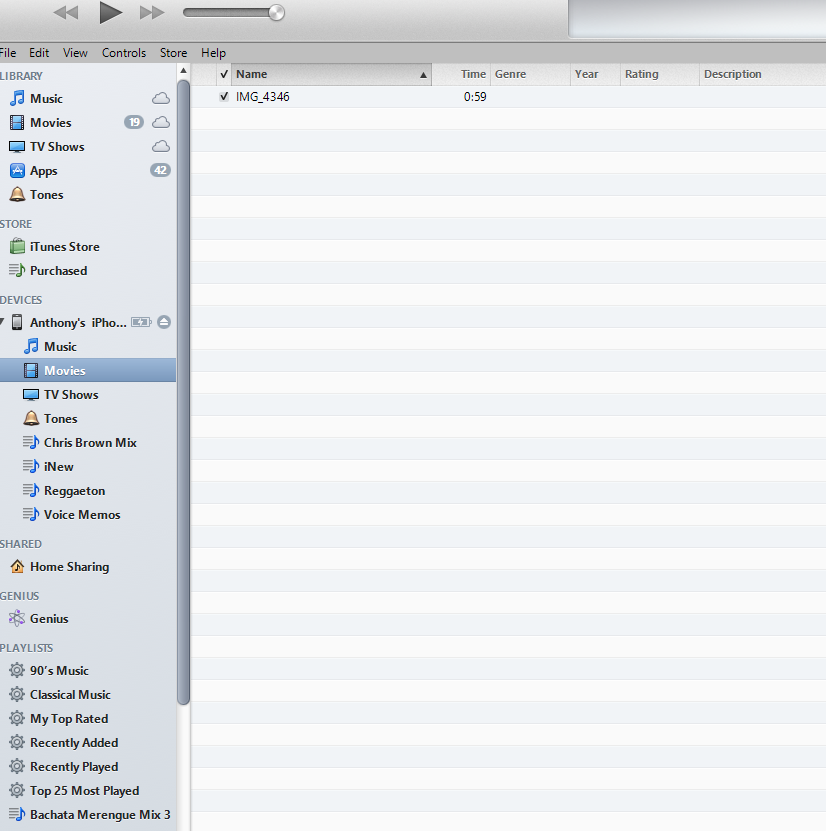Image resolution: width=826 pixels, height=831 pixels.
Task: Open the Help menu
Action: (x=213, y=53)
